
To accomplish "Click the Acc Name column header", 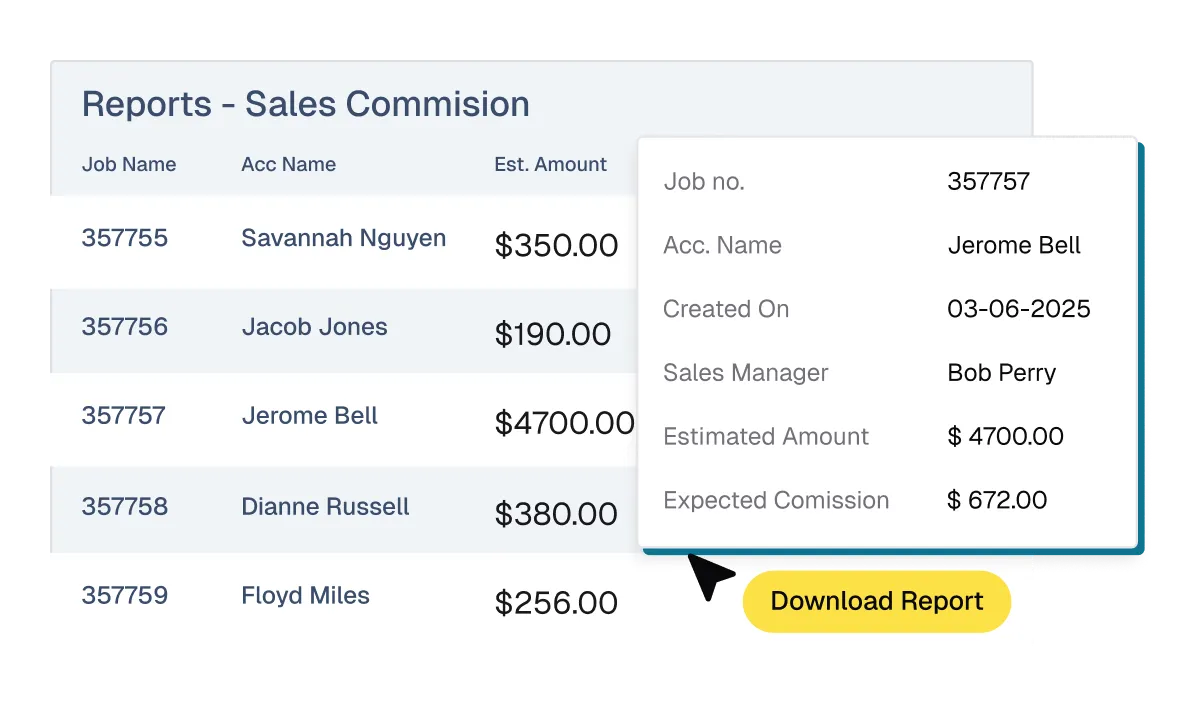I will (x=288, y=164).
